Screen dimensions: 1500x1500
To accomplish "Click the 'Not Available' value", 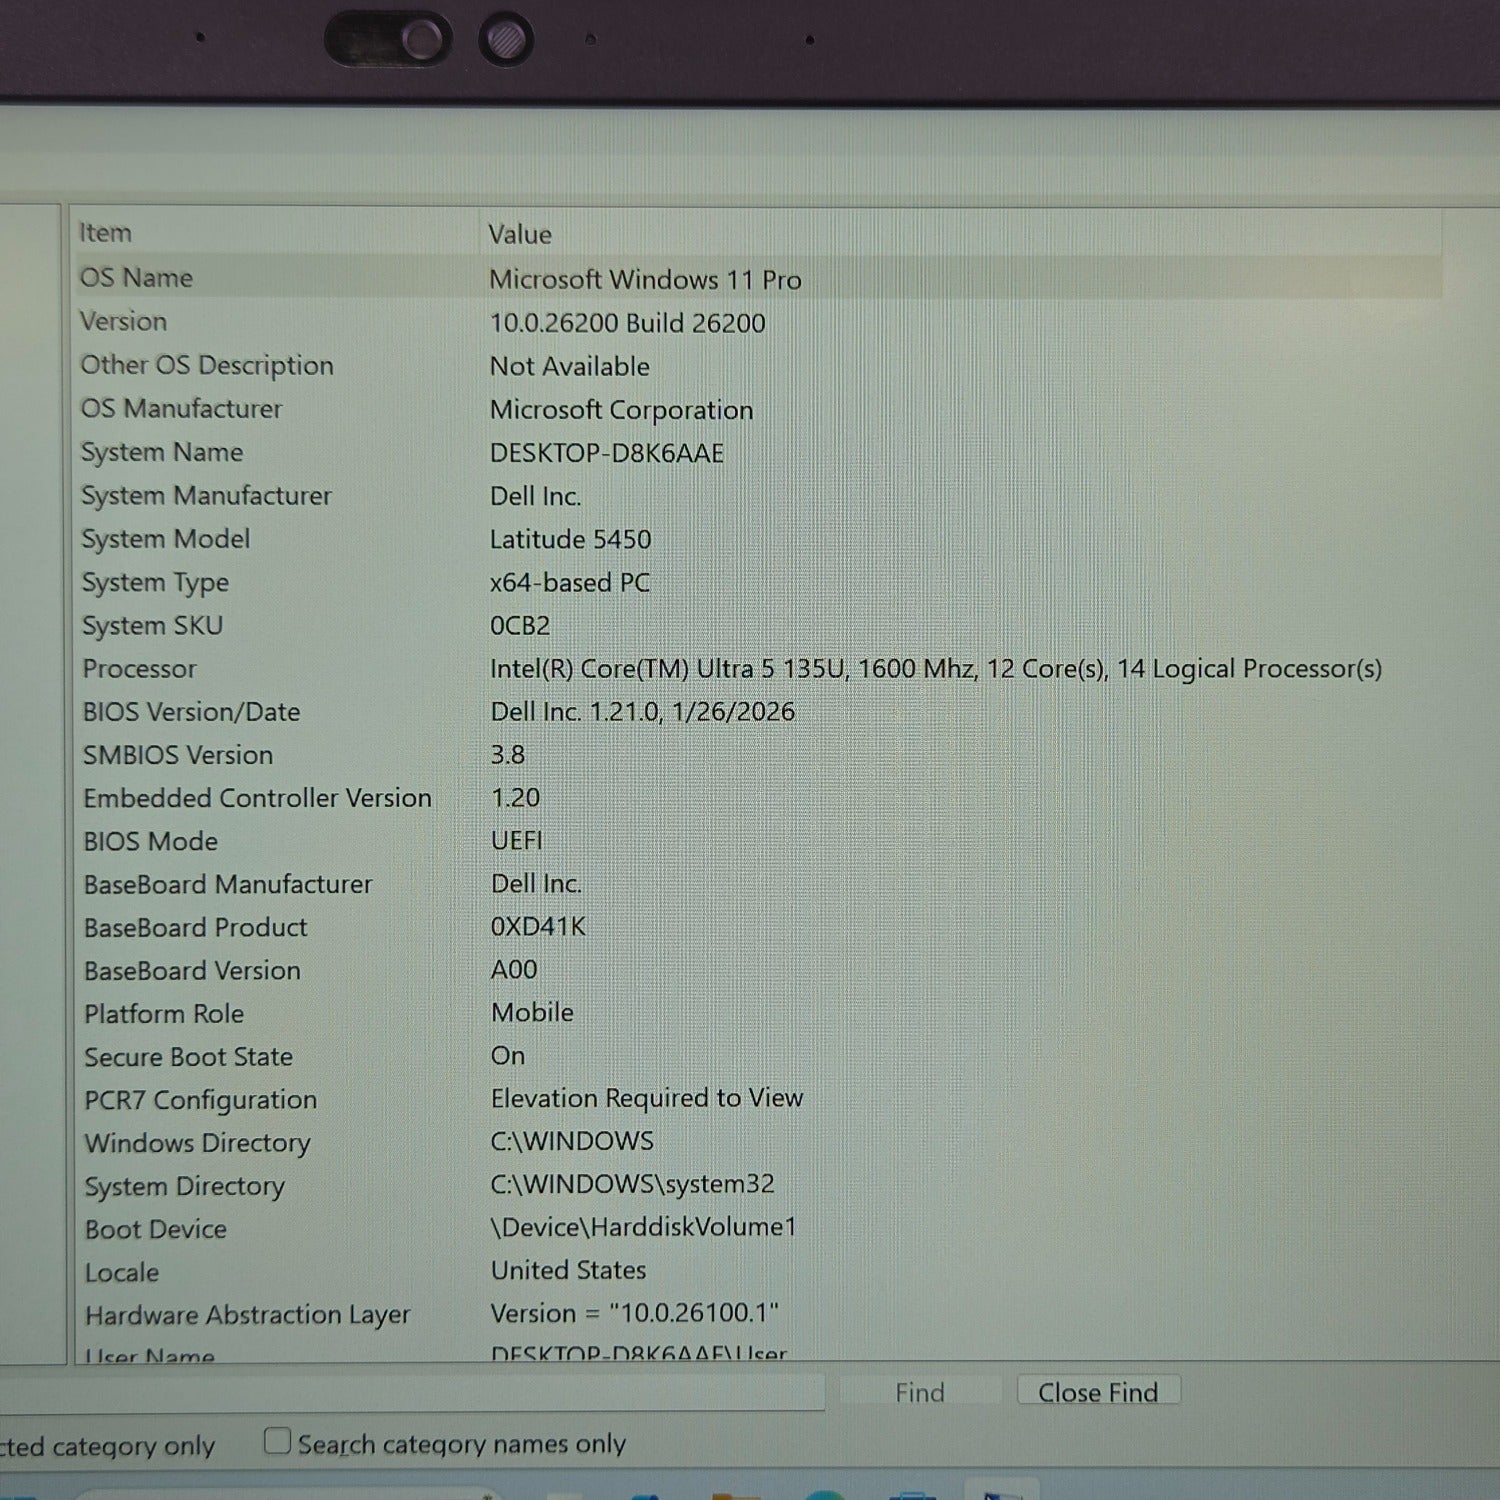I will pyautogui.click(x=569, y=366).
